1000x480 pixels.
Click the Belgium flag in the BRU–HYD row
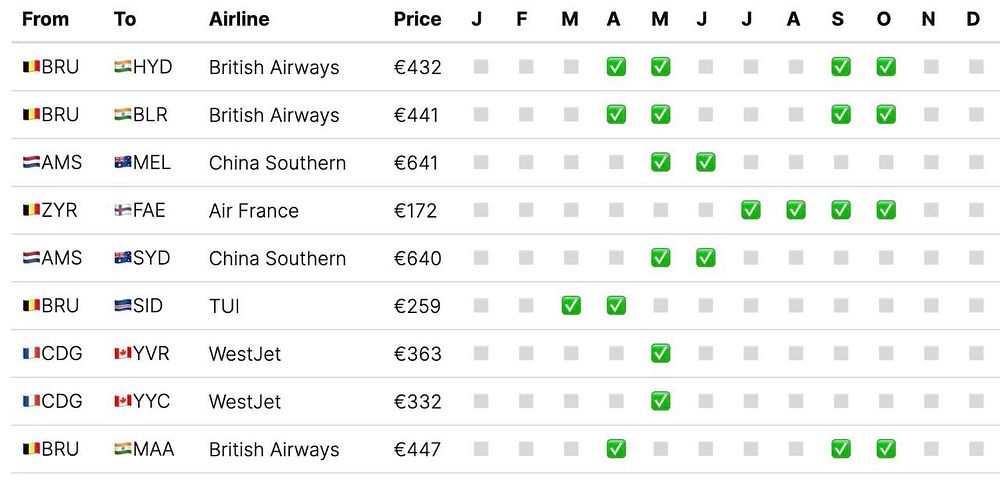[31, 67]
